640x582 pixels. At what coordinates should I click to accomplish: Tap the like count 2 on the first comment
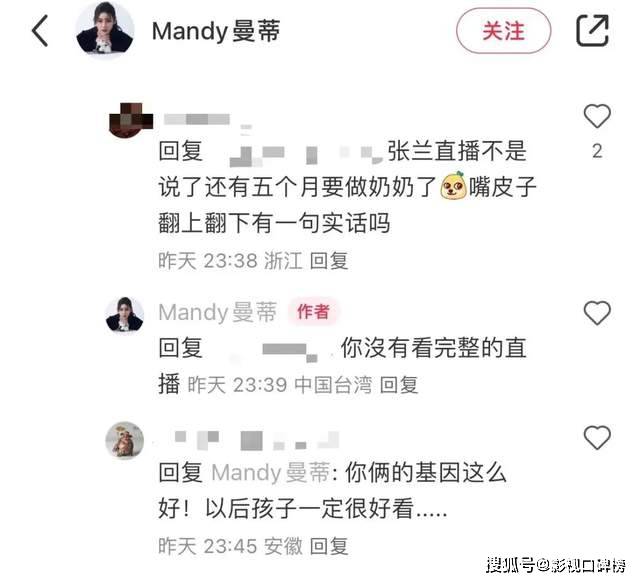click(597, 151)
